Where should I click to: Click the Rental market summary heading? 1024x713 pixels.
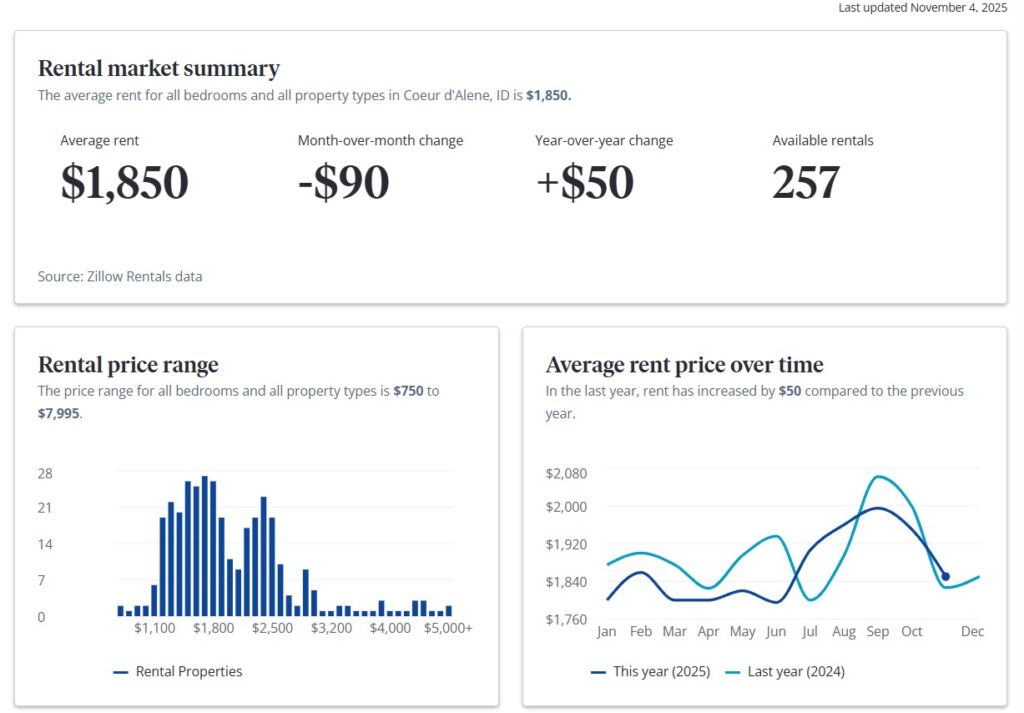[x=159, y=69]
